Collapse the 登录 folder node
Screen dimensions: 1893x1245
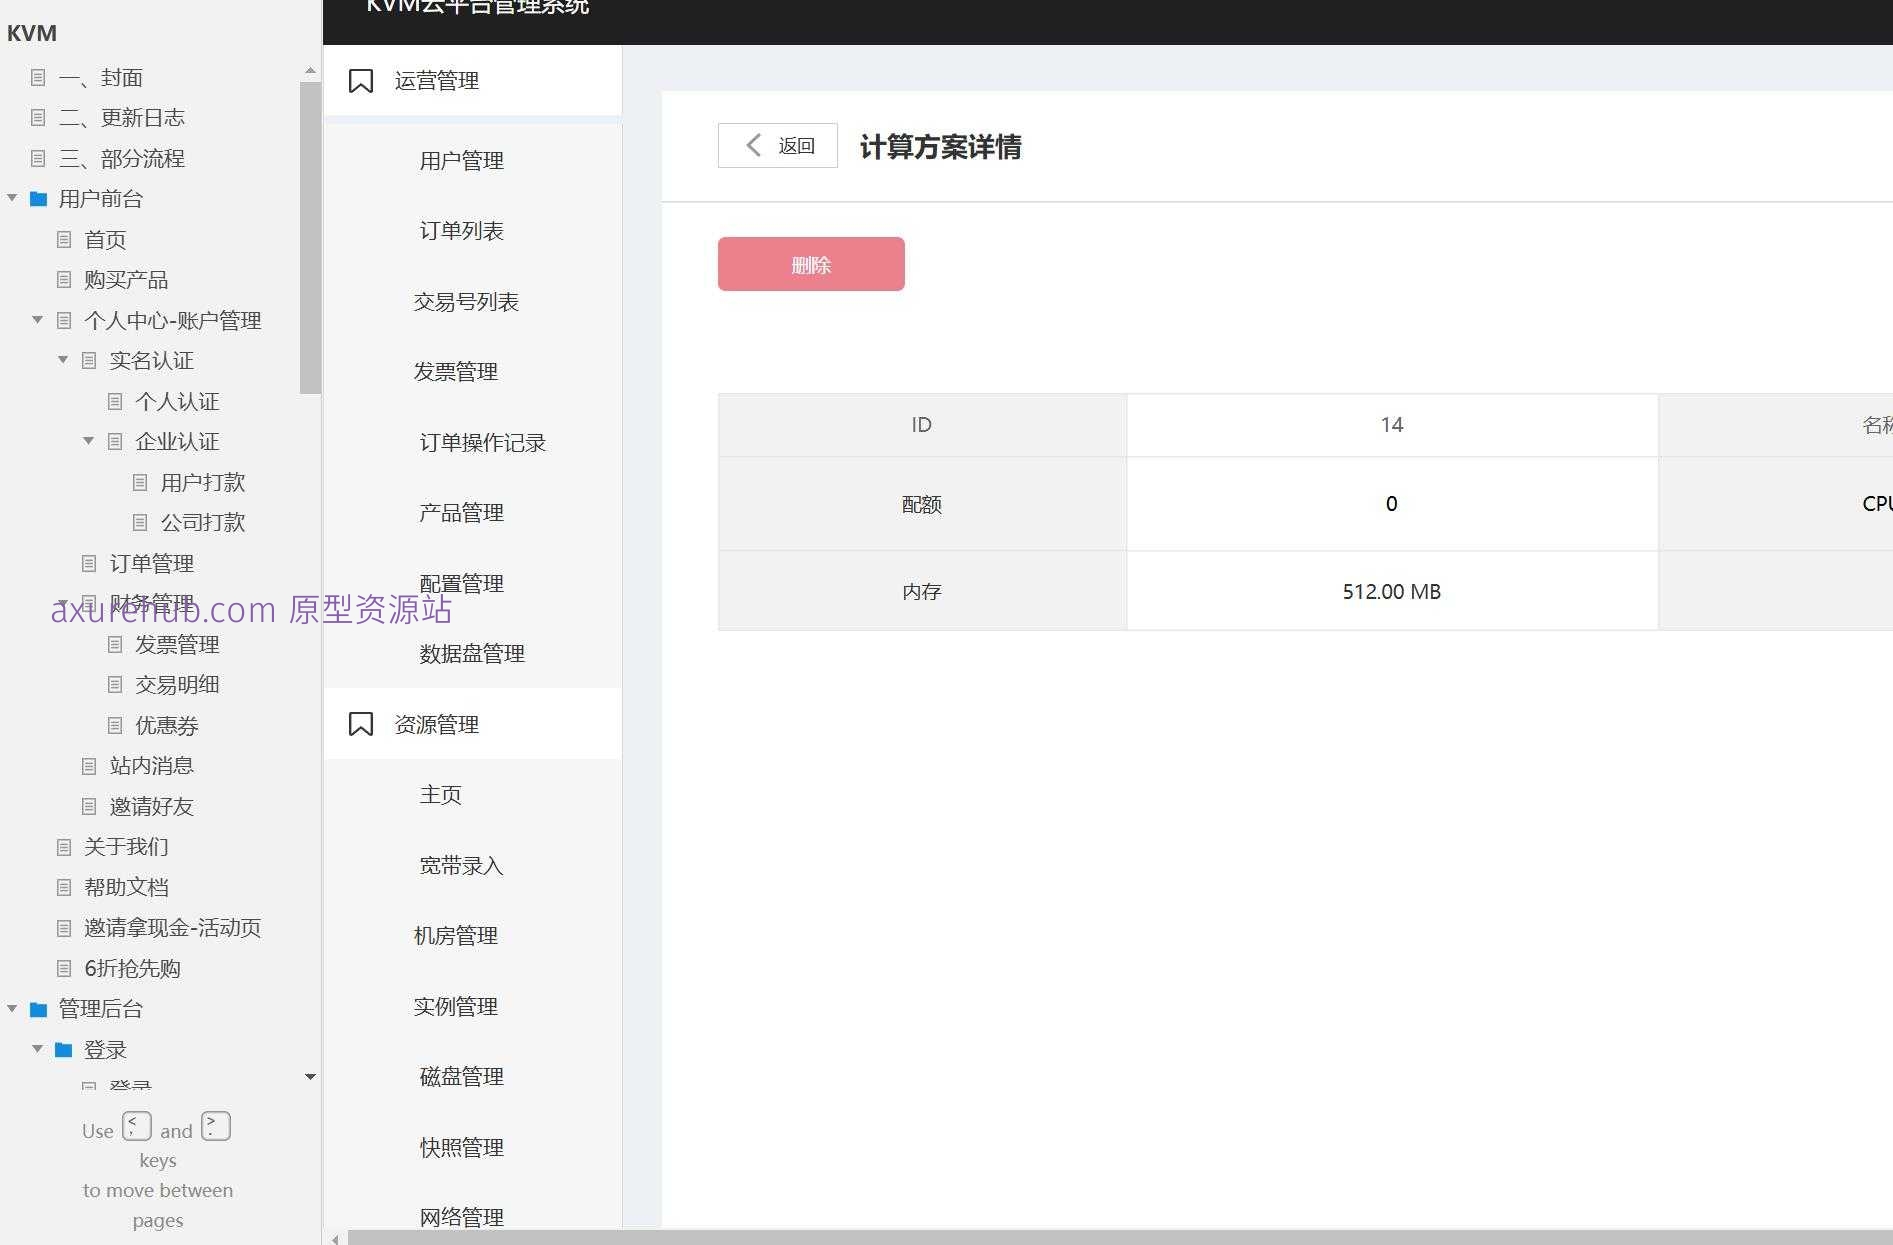click(37, 1049)
